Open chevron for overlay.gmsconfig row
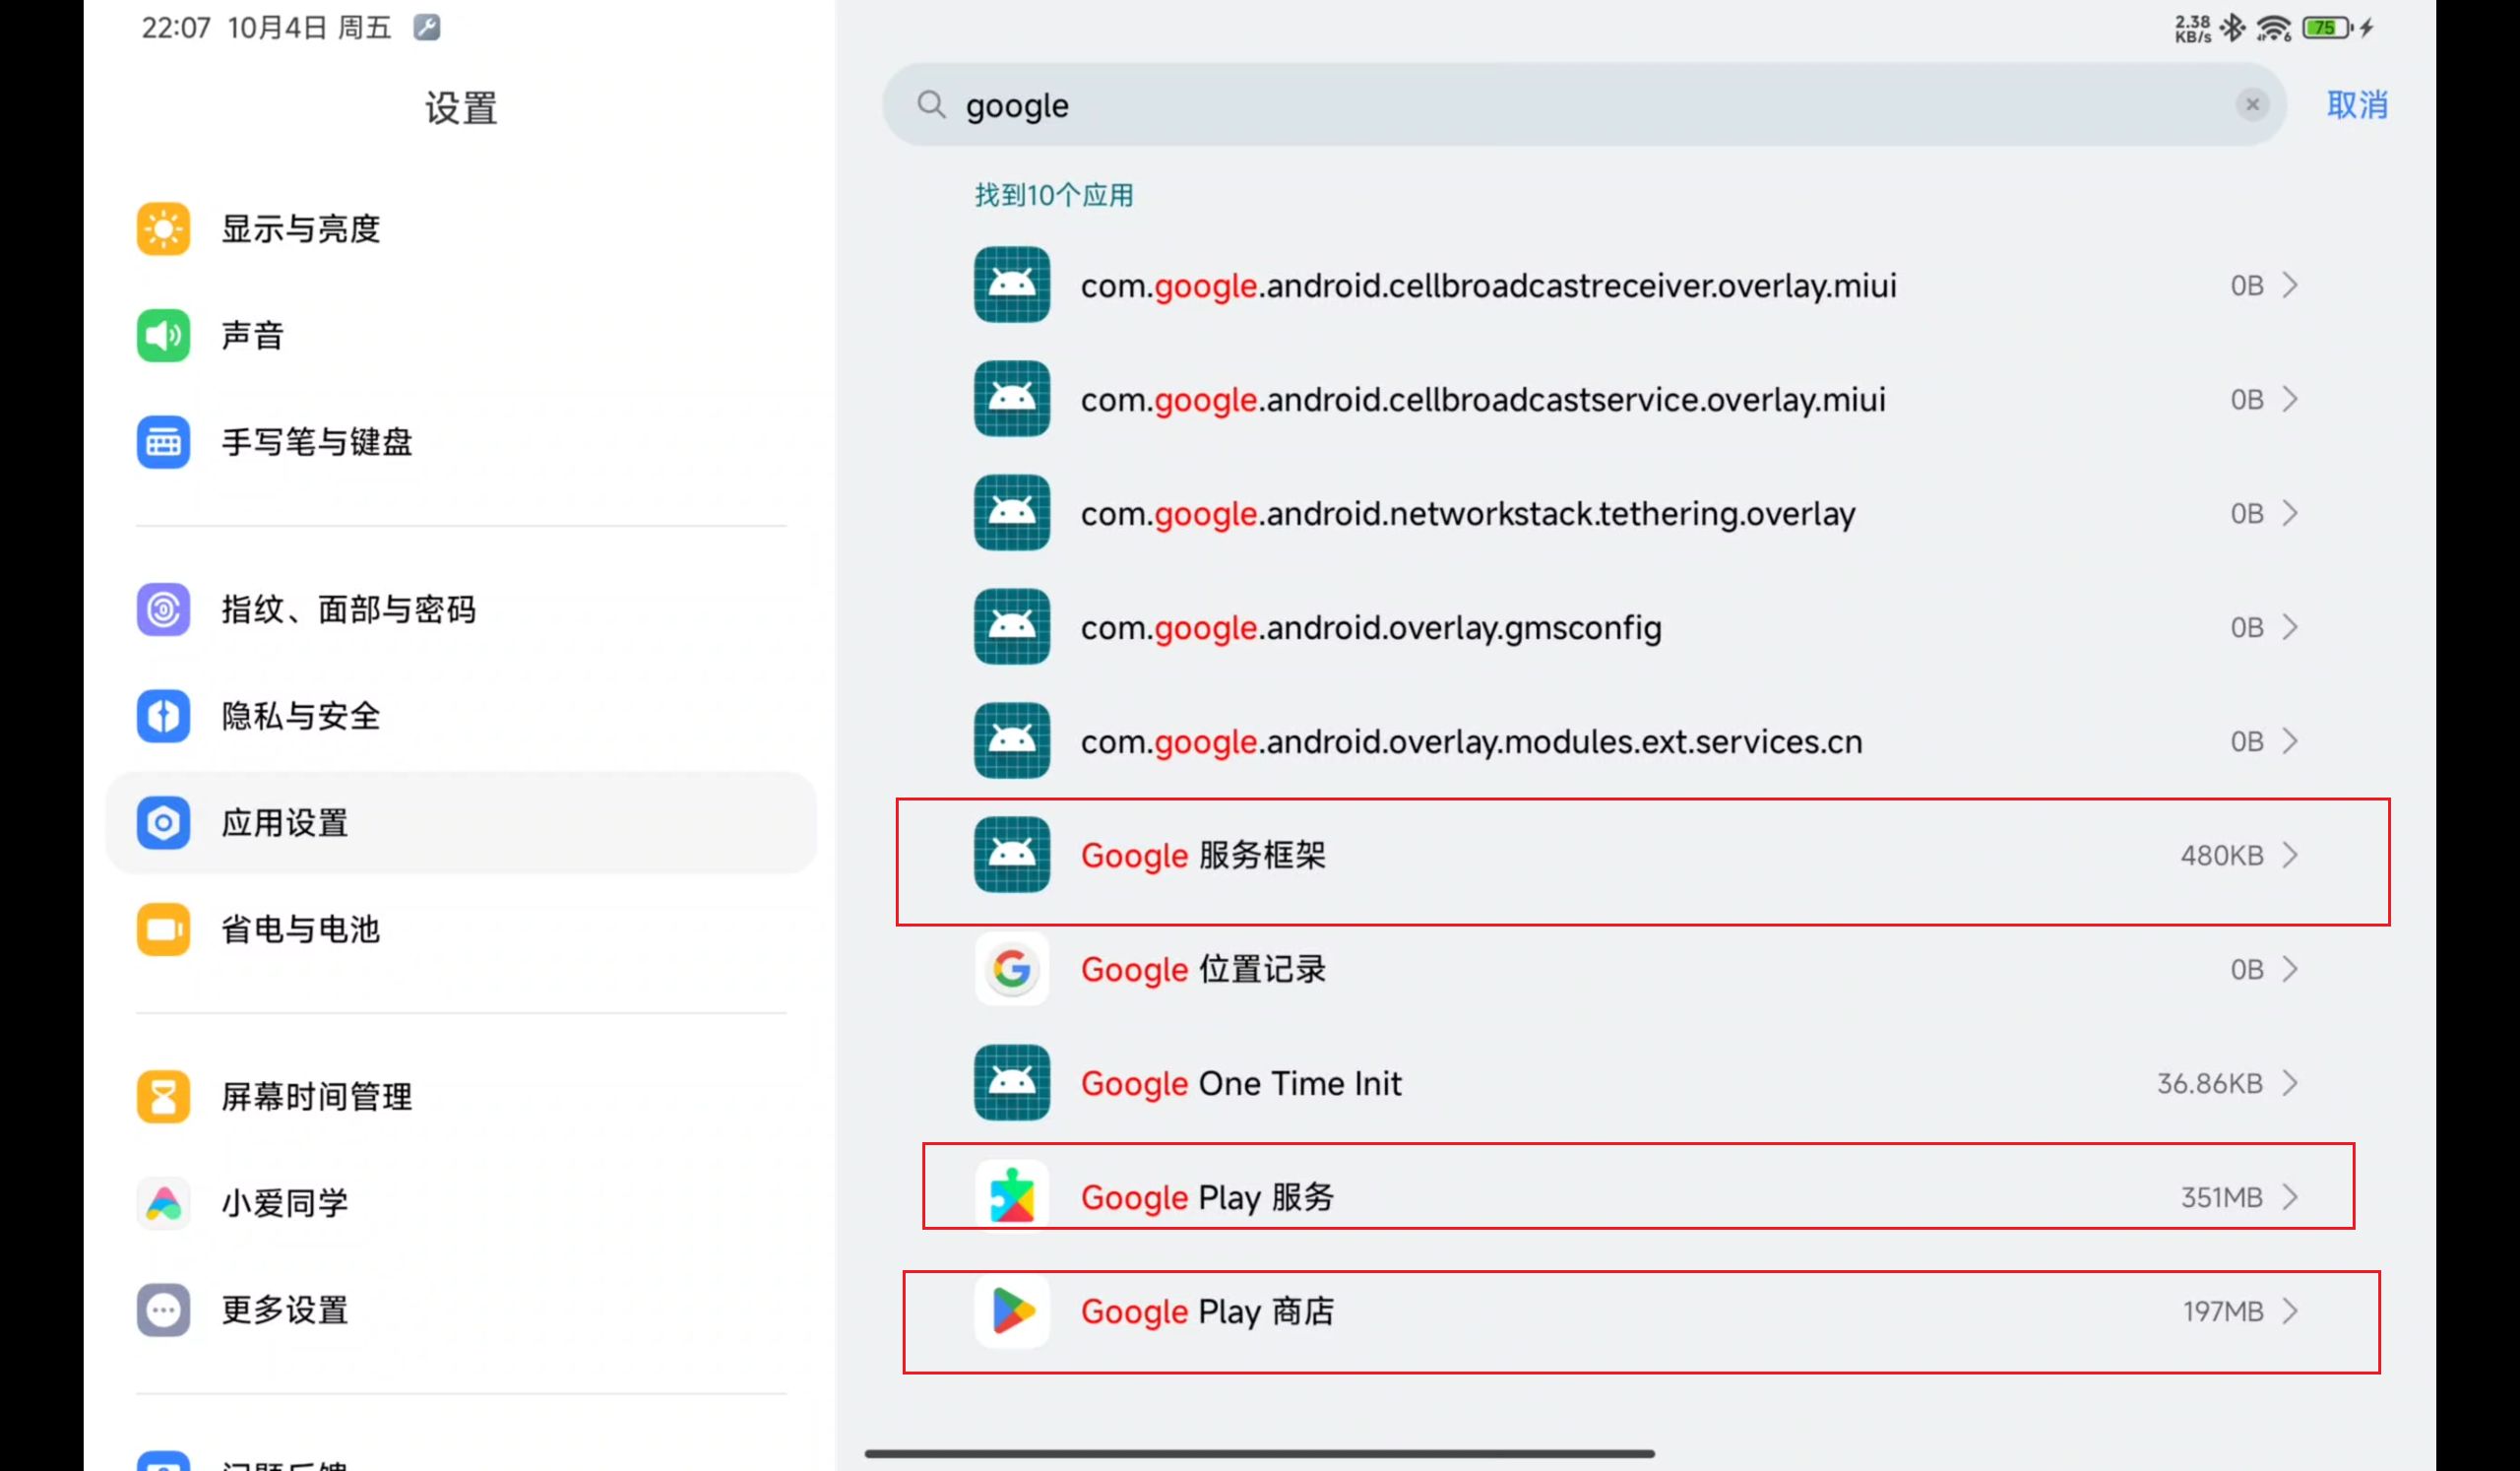The height and width of the screenshot is (1471, 2520). [x=2290, y=627]
